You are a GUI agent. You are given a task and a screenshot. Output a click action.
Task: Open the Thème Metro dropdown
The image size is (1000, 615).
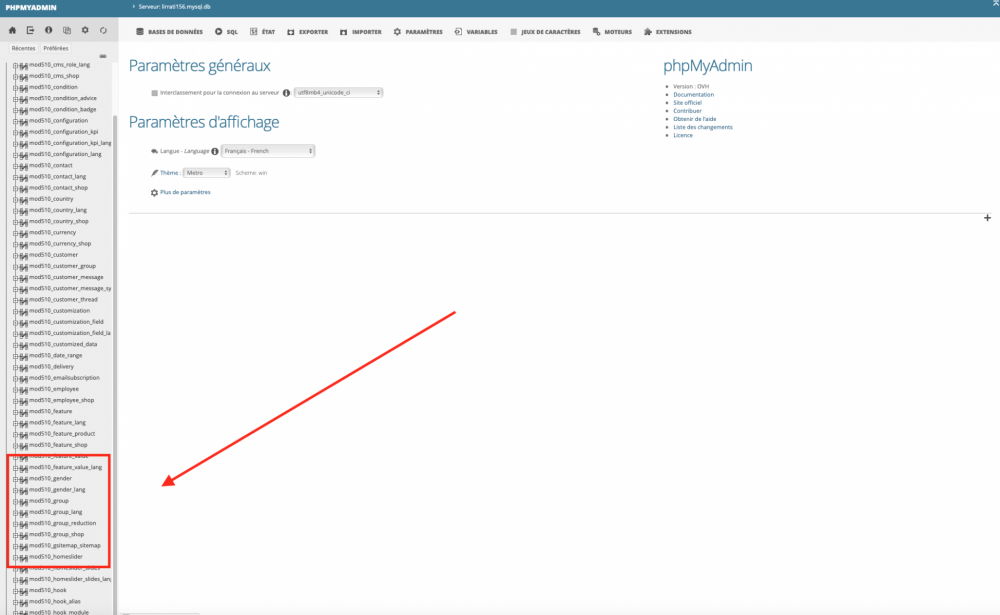(x=207, y=173)
